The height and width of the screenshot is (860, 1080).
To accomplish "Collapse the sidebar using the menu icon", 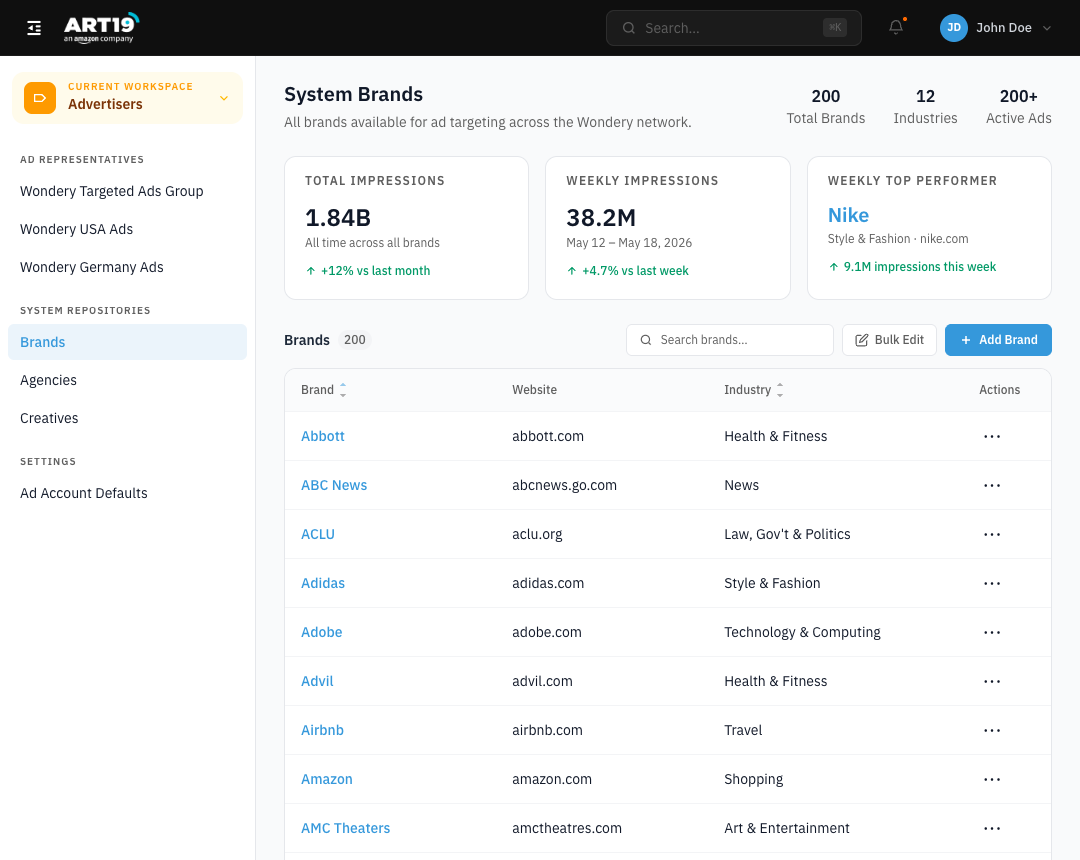I will point(34,28).
